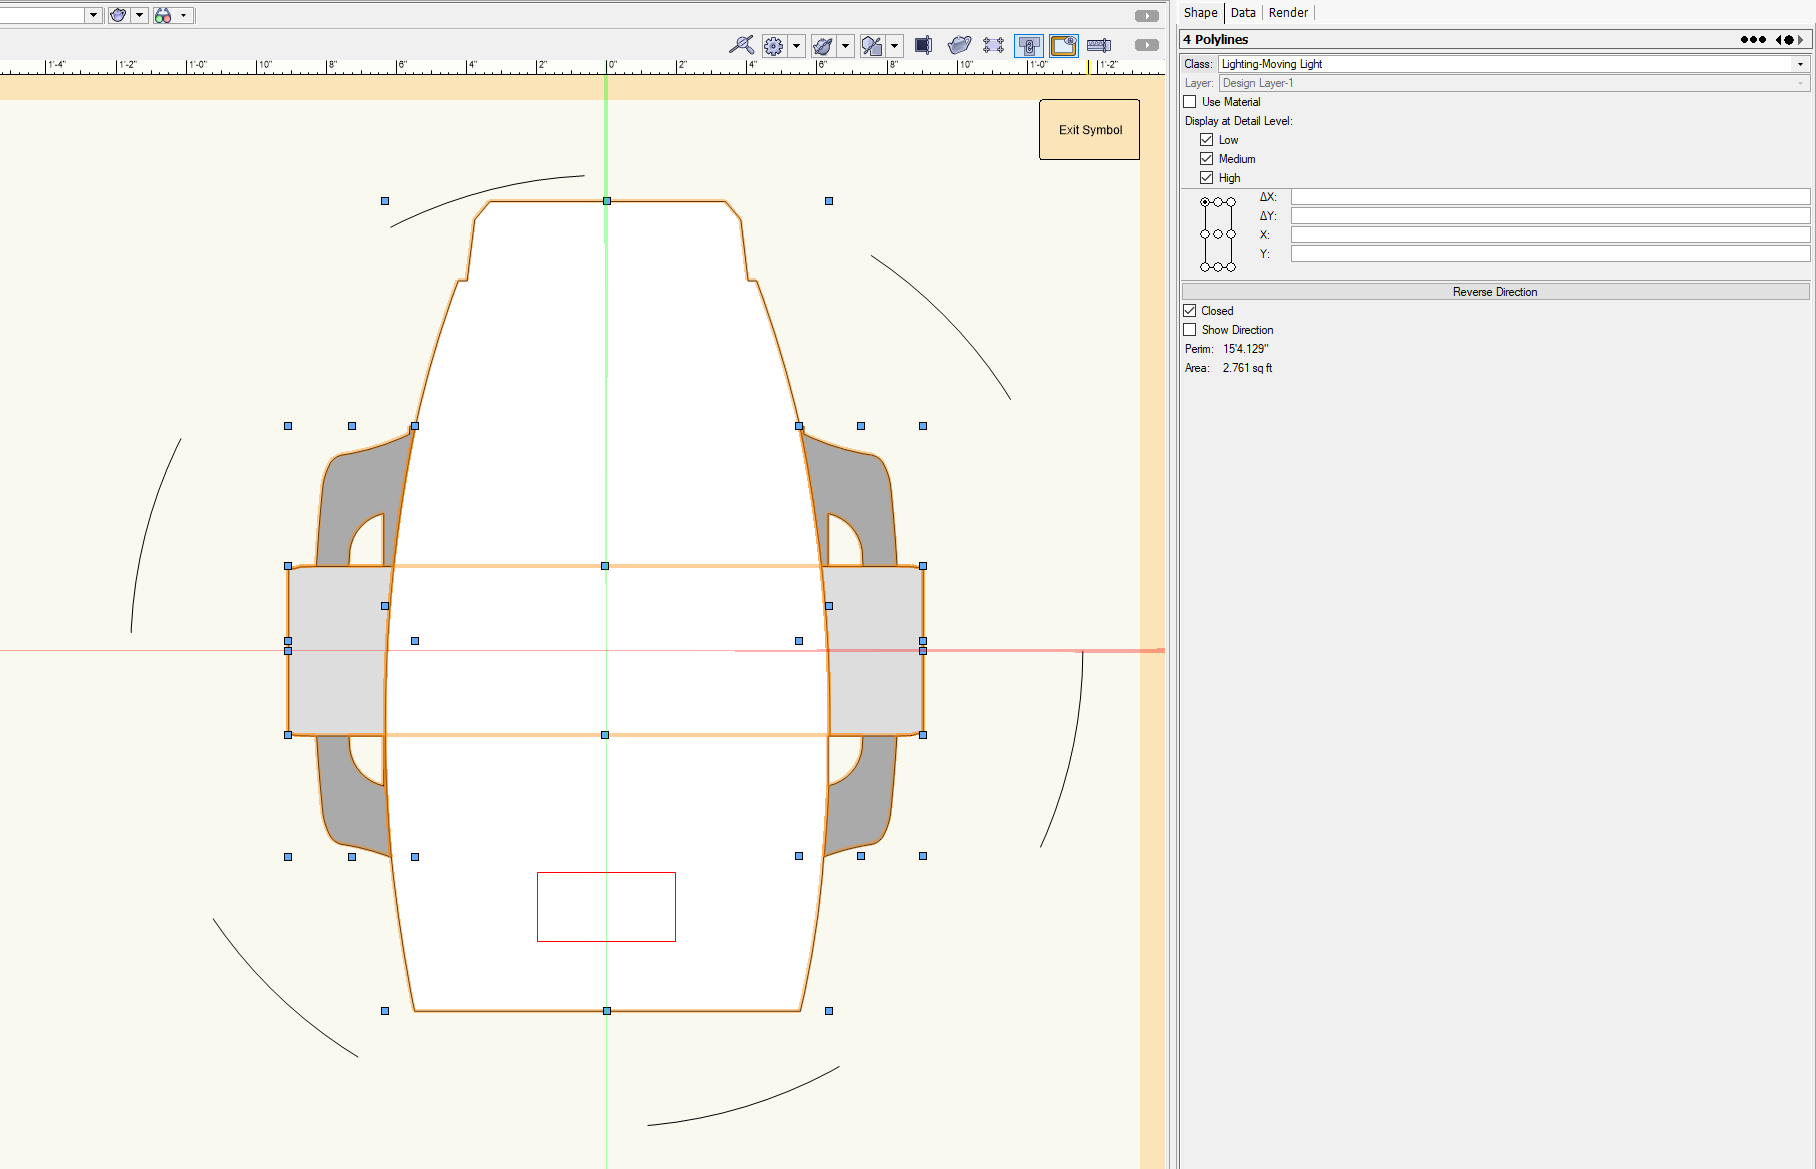This screenshot has width=1816, height=1169.
Task: Open the Class dropdown Lighting-Moving Light
Action: 1513,64
